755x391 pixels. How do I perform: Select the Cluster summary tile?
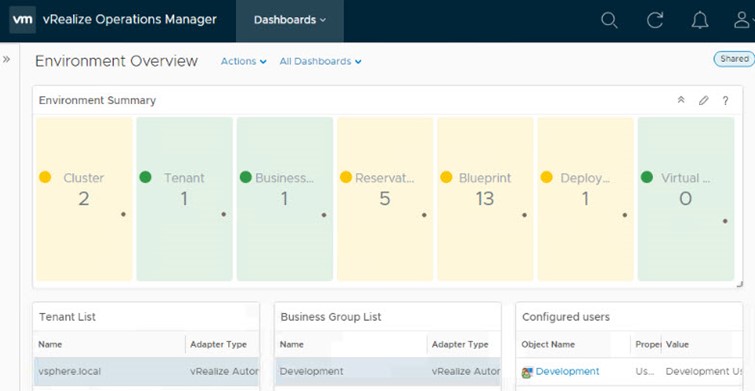pos(84,199)
